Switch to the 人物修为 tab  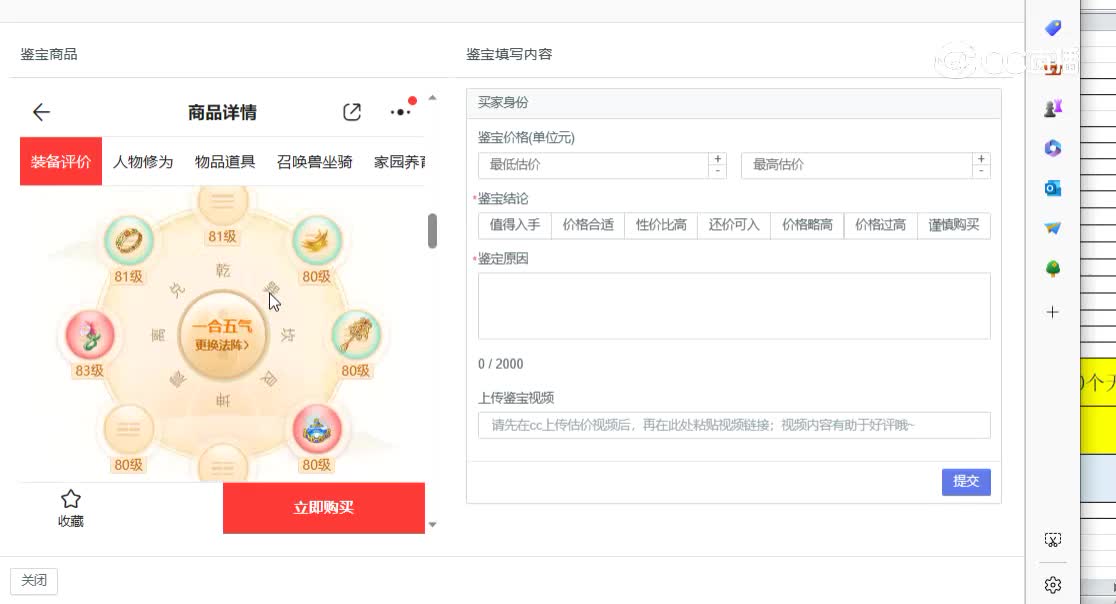pyautogui.click(x=141, y=161)
